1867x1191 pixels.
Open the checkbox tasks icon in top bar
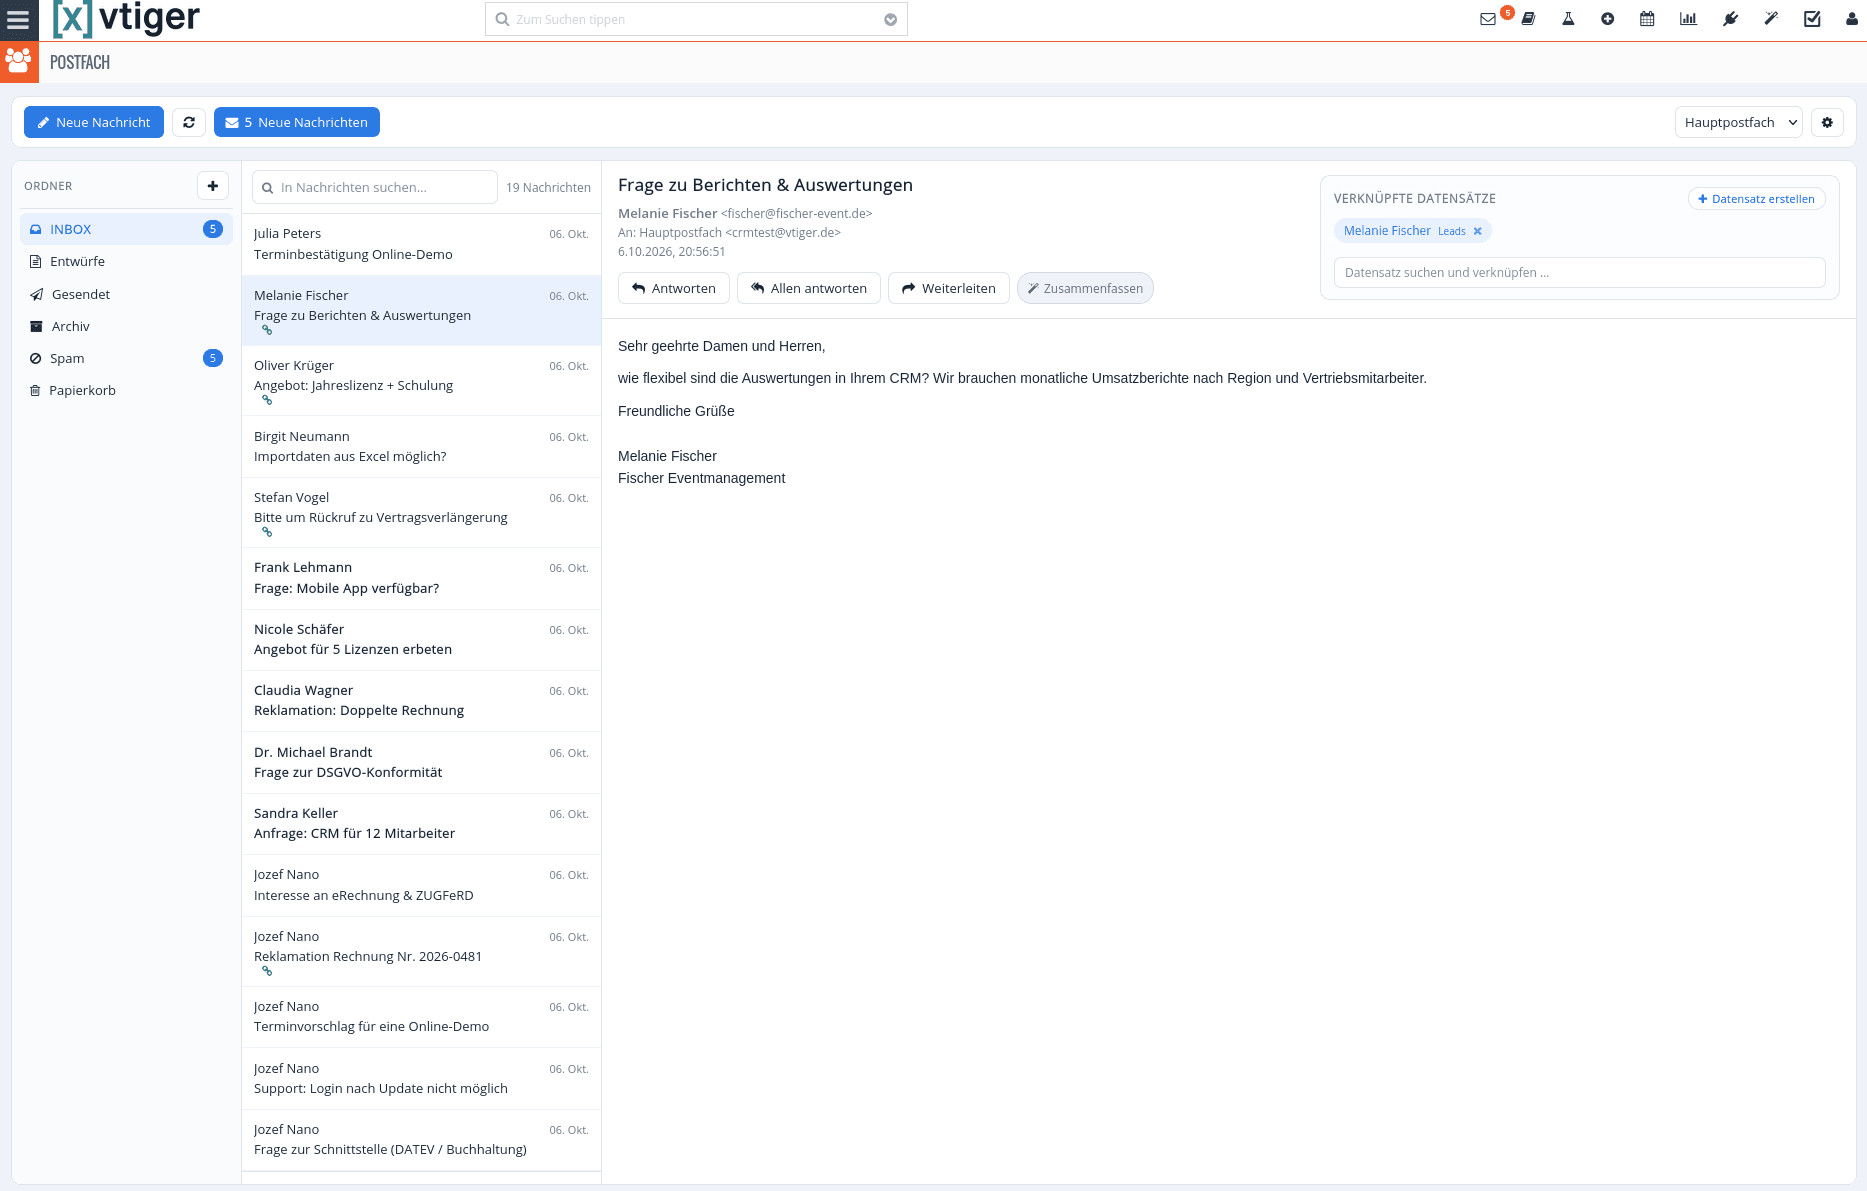1812,19
